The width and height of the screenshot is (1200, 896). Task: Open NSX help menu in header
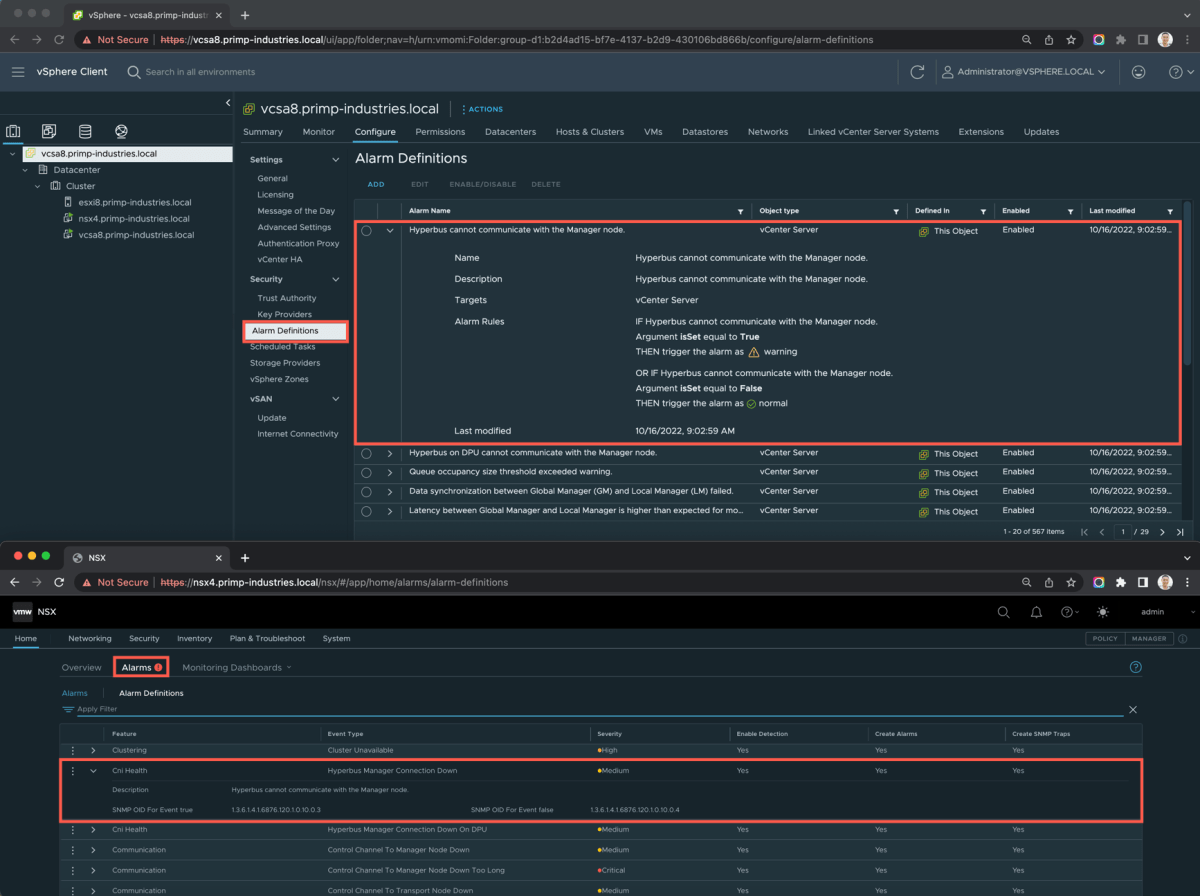pos(1070,612)
